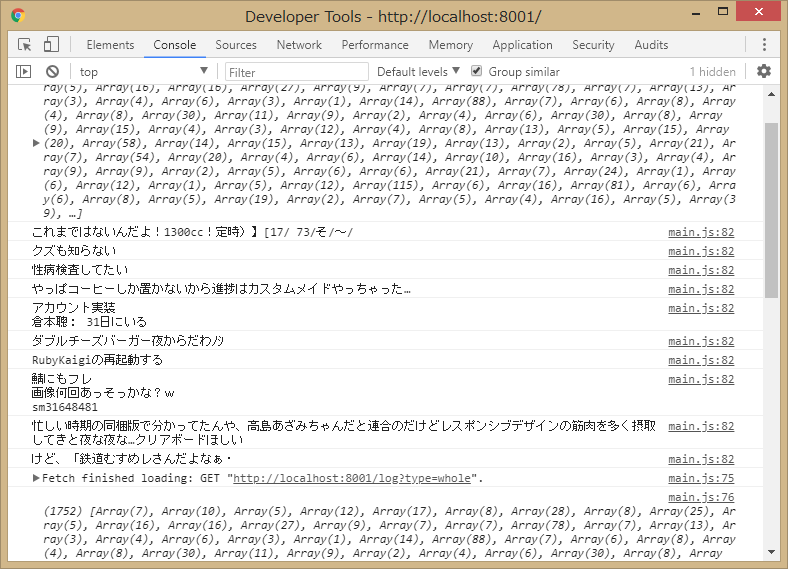Click the console vertical scrollbar down arrow

[x=771, y=551]
